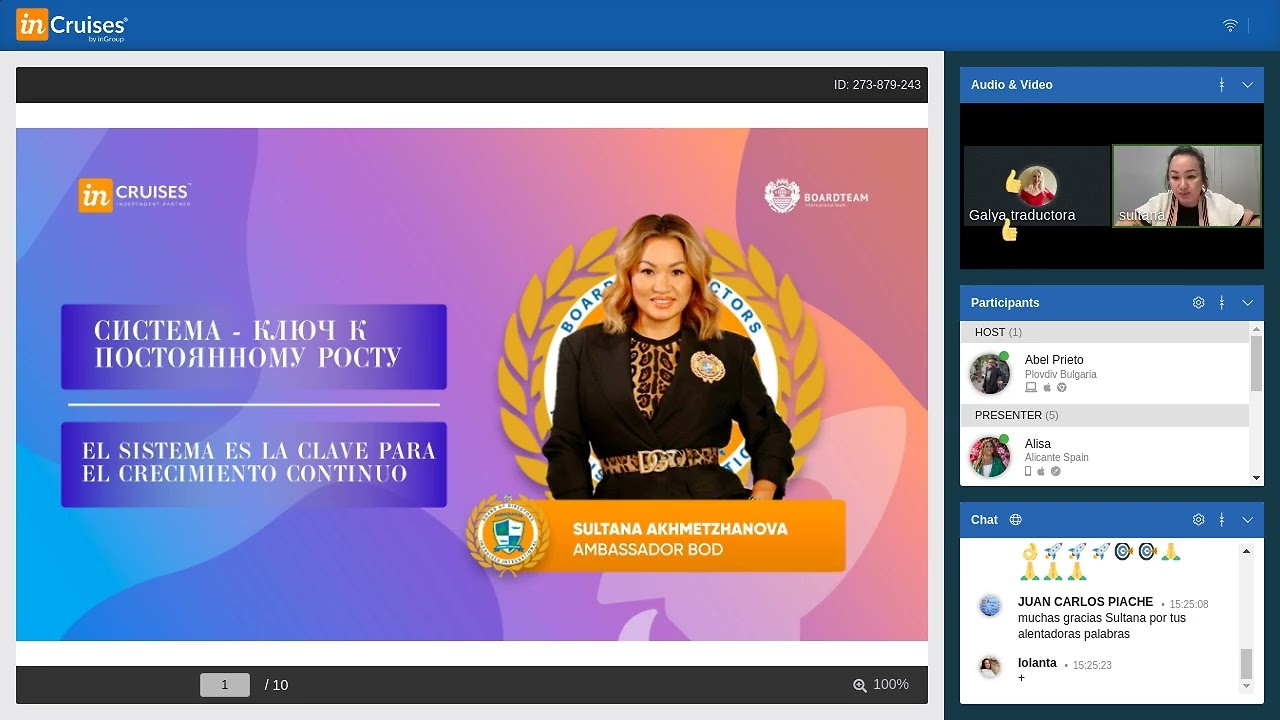Click Chat scroll up arrow

click(x=1246, y=552)
